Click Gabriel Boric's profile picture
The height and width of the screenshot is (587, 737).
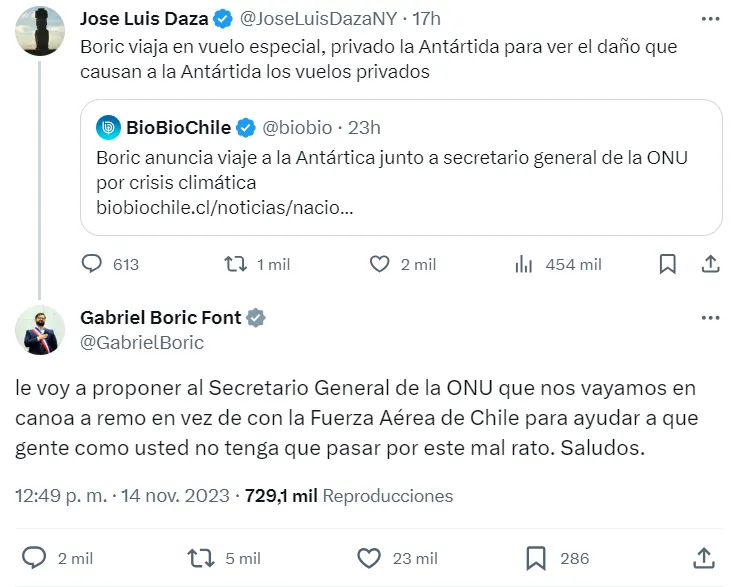pos(41,330)
